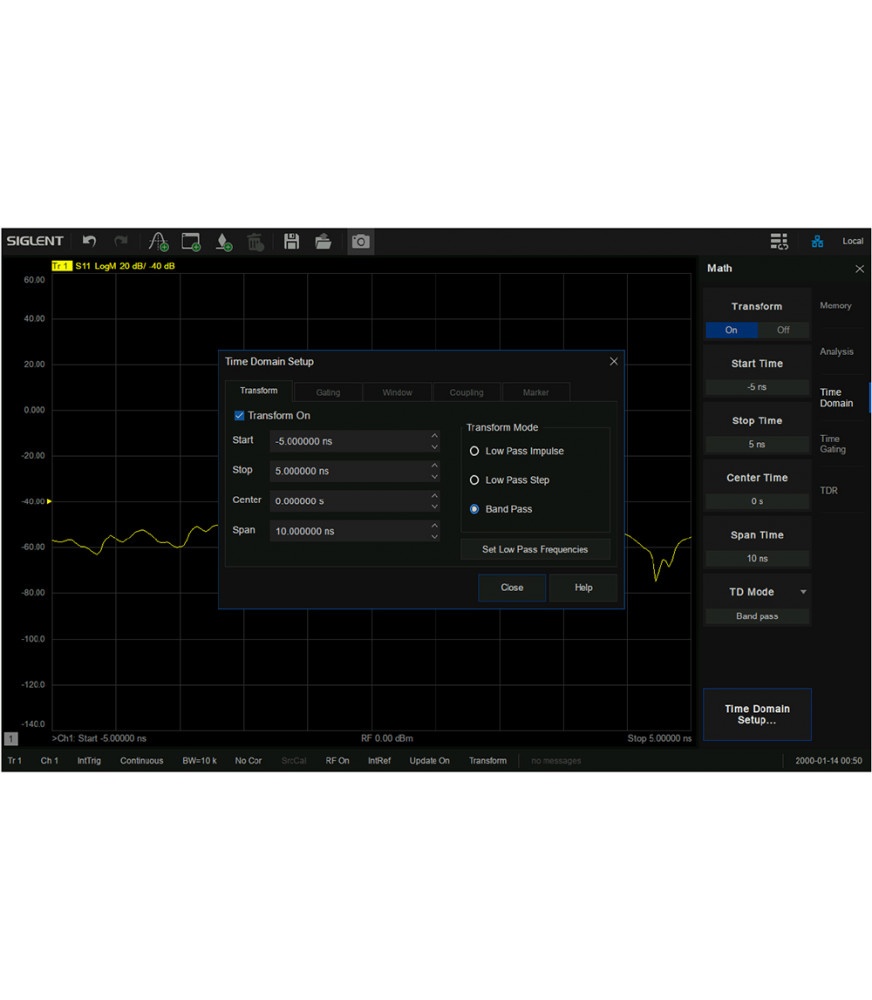The image size is (872, 1000).
Task: Add a new trace icon
Action: point(158,242)
